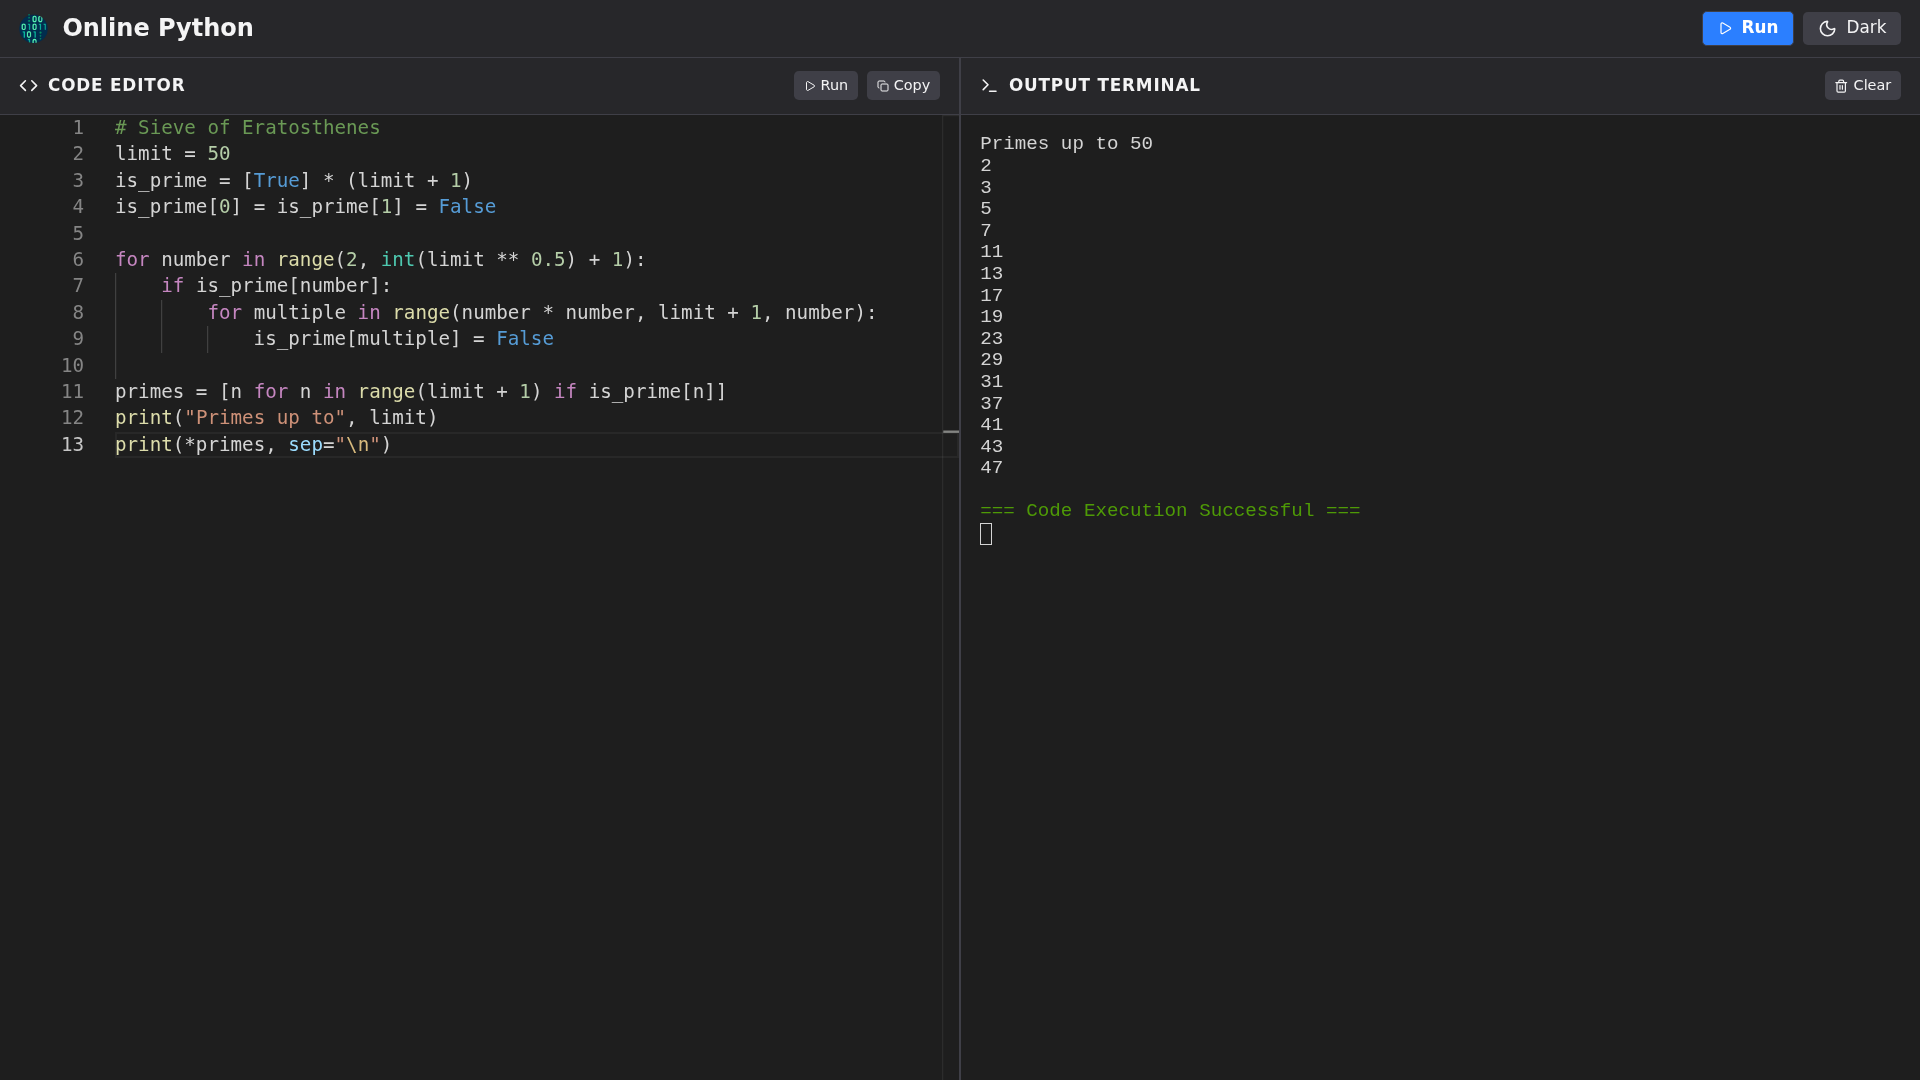This screenshot has width=1920, height=1080.
Task: Click the 'is_prime = [True]' line
Action: coord(293,181)
